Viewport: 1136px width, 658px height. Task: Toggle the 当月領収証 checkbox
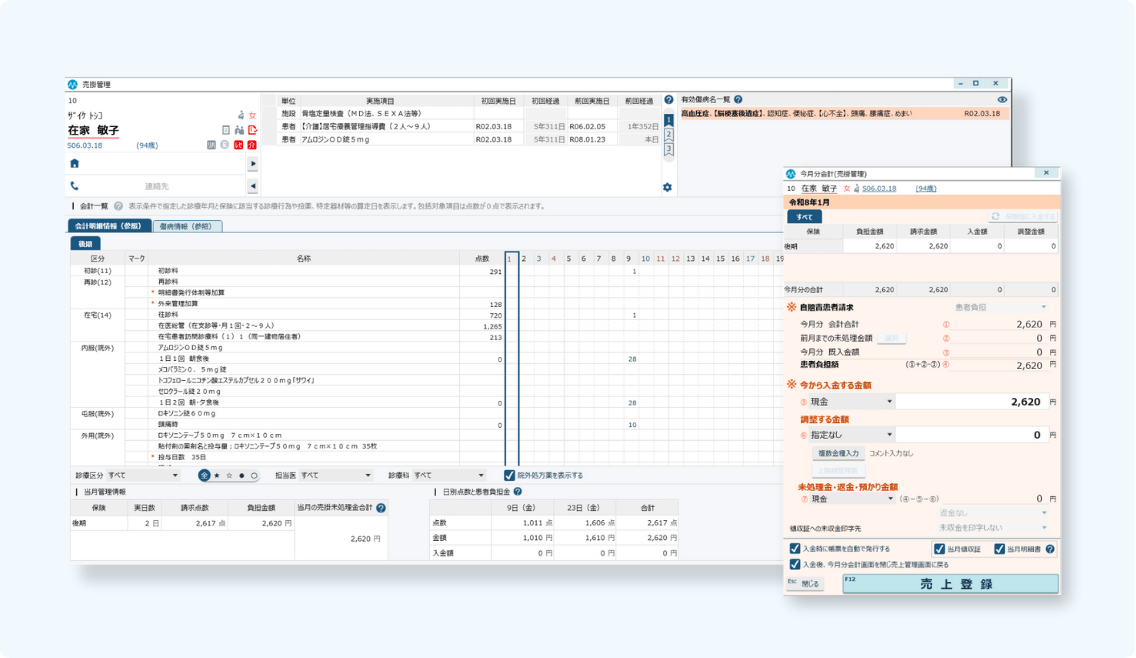(x=939, y=549)
